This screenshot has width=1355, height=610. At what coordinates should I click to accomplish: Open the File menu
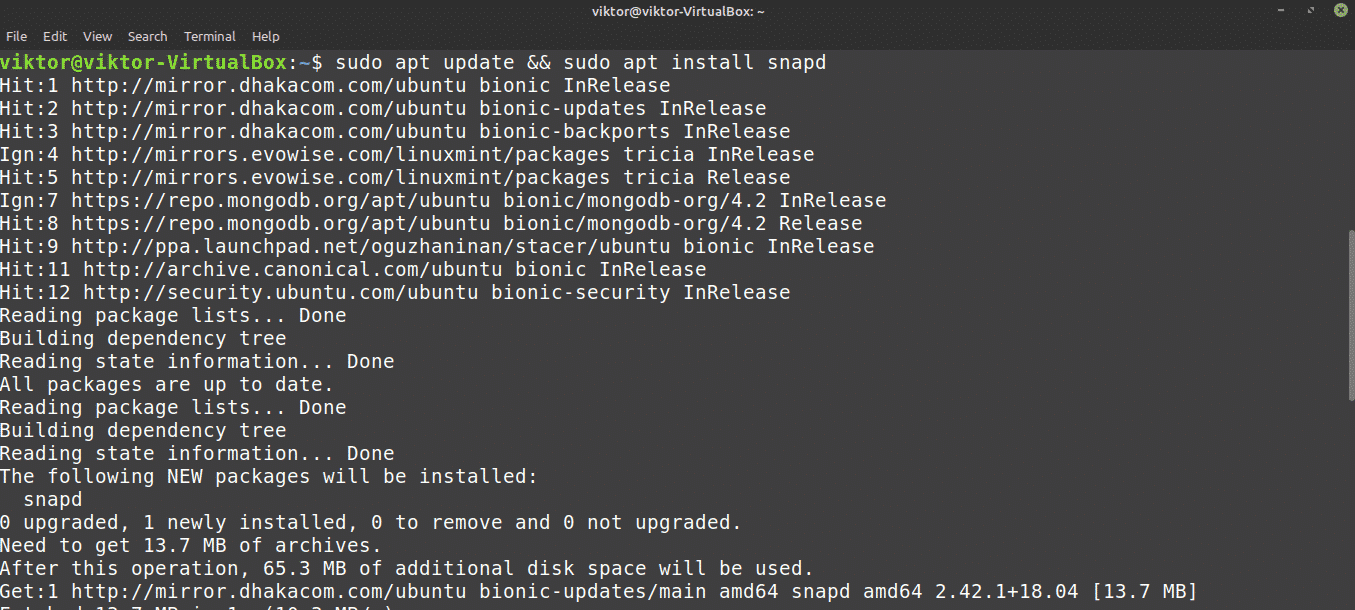[x=16, y=36]
